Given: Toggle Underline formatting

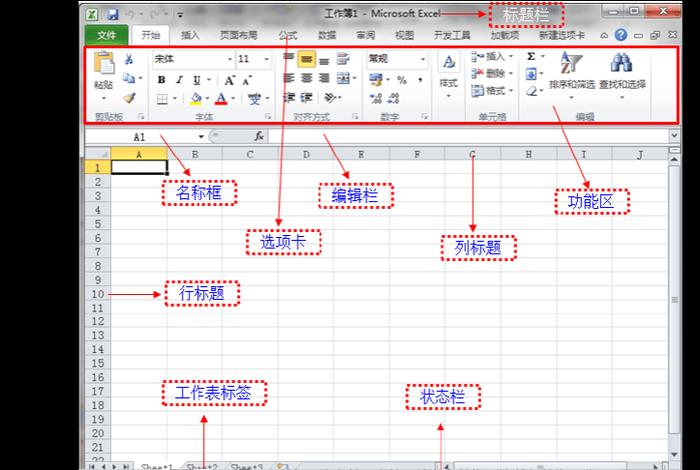Looking at the screenshot, I should point(197,80).
